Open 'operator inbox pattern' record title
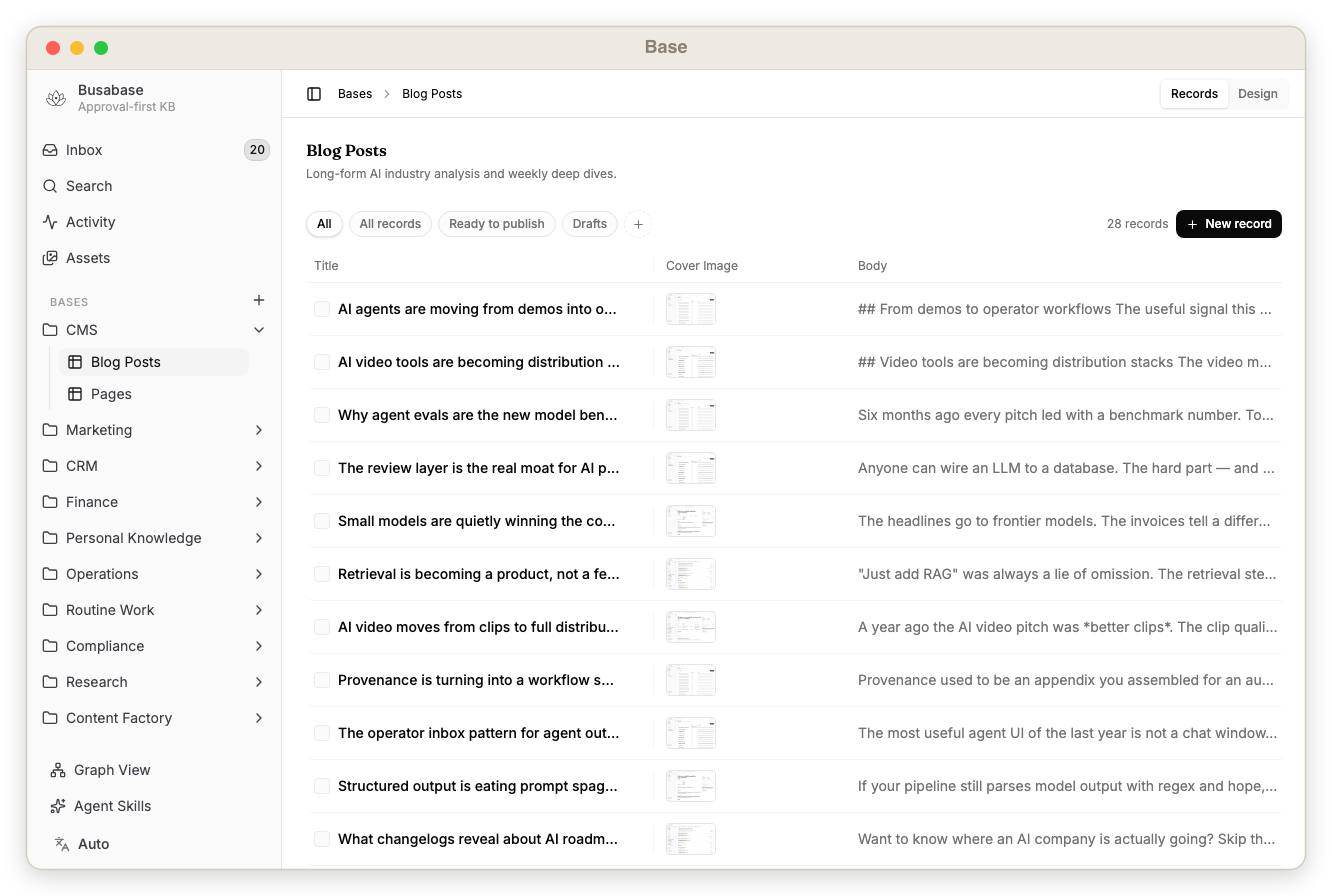The height and width of the screenshot is (896, 1332). click(478, 733)
